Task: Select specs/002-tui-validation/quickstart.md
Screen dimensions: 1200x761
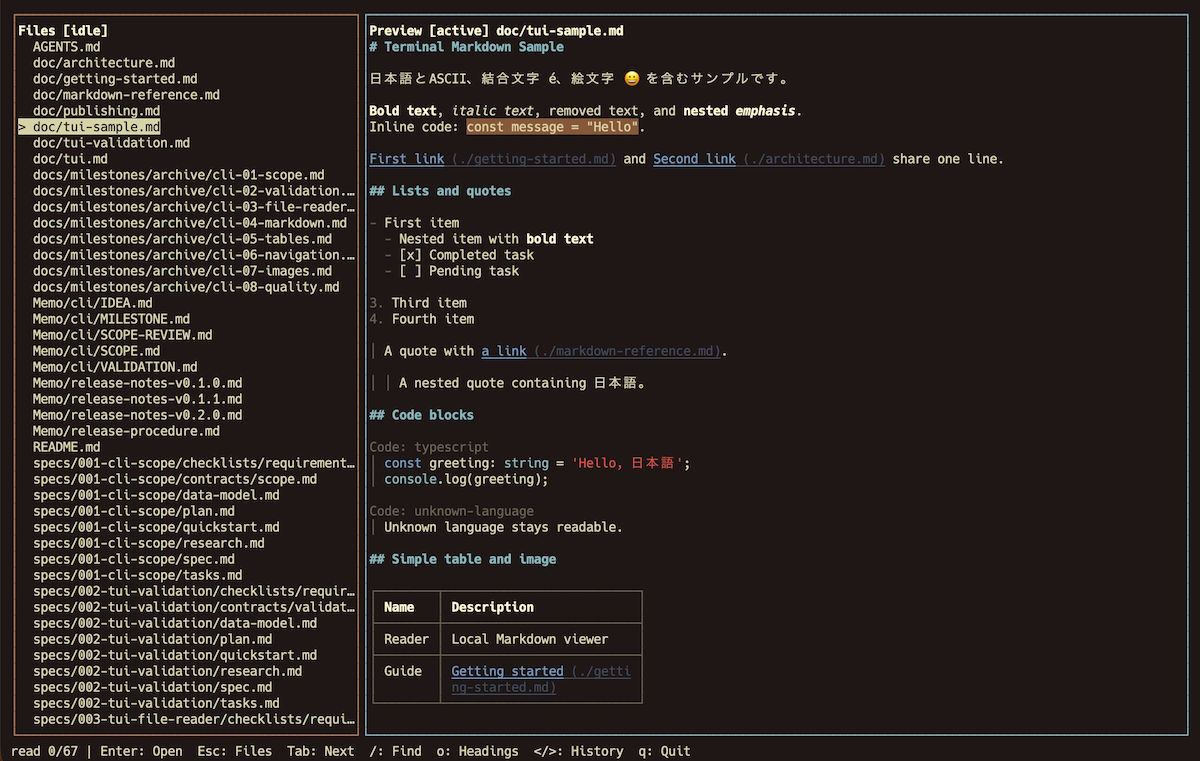Action: [175, 655]
